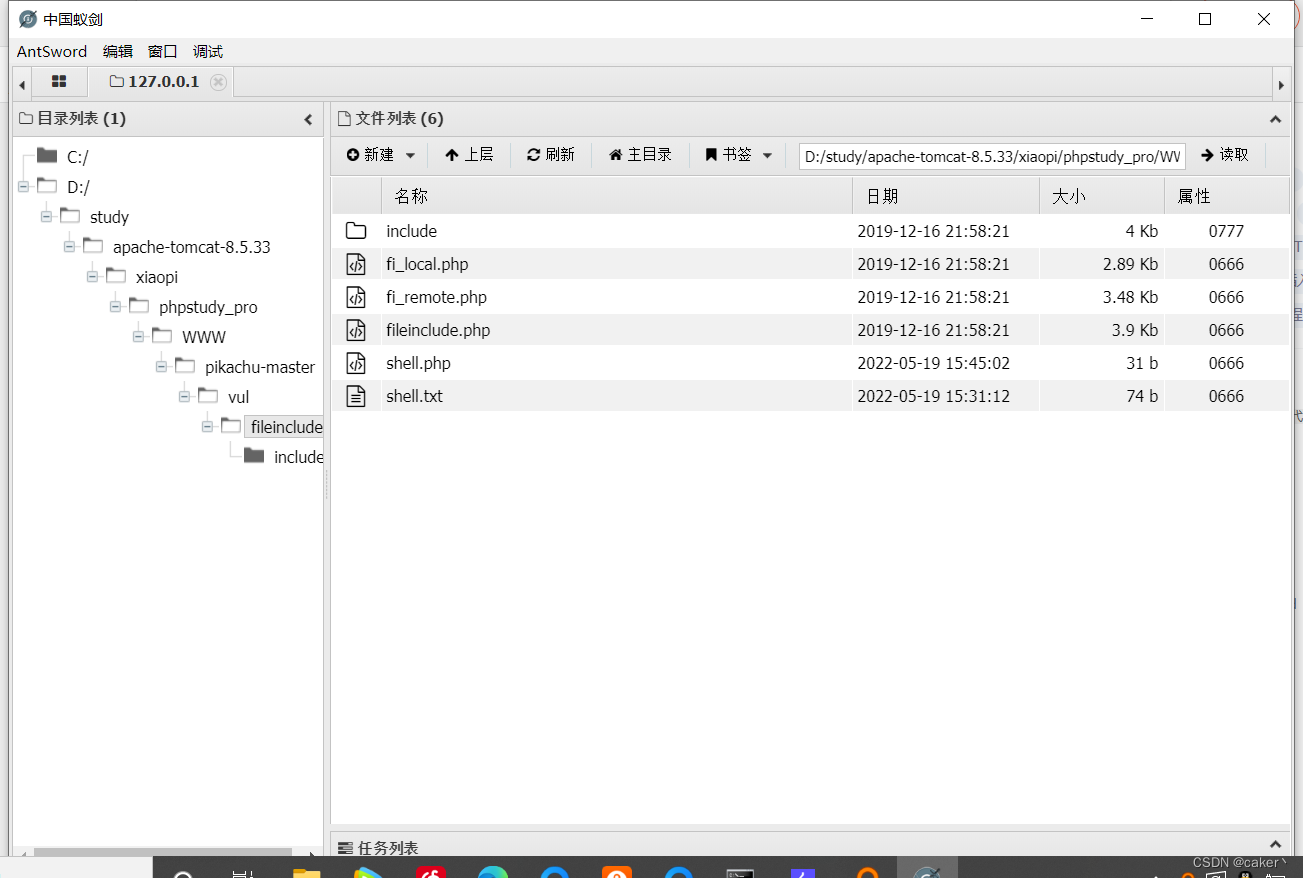Select the file named shell.txt
Screen dimensions: 1303x878
(x=414, y=396)
